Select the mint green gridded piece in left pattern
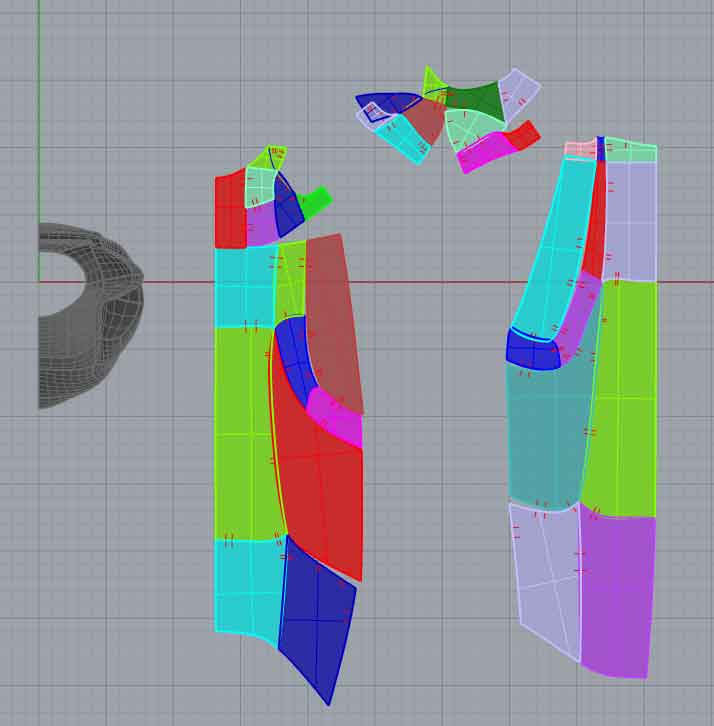 pyautogui.click(x=260, y=186)
